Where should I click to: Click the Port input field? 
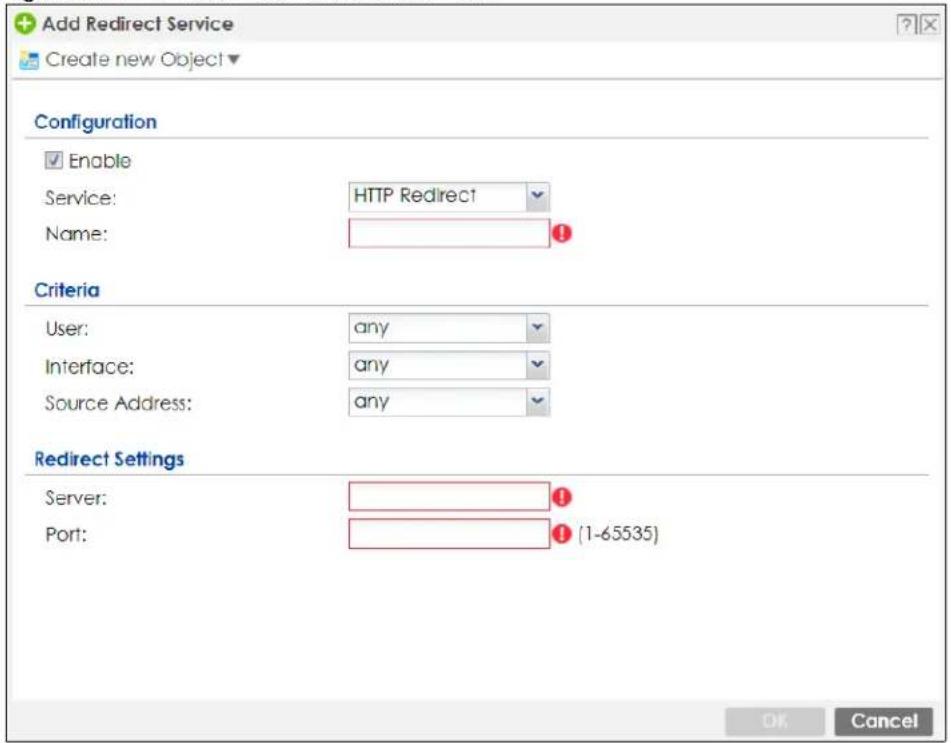coord(449,534)
